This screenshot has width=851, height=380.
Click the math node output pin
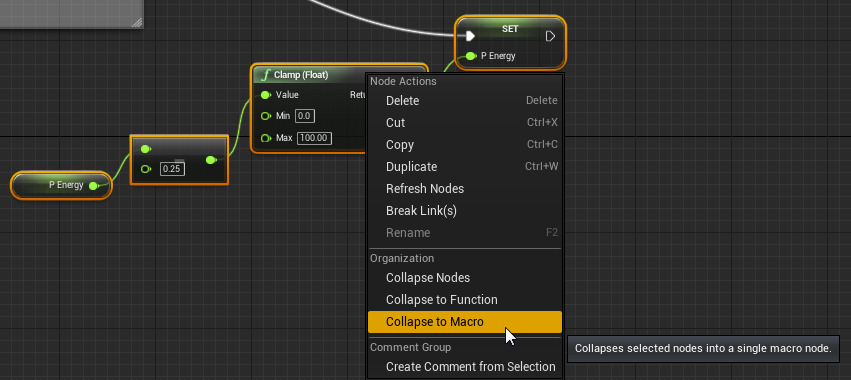coord(211,160)
